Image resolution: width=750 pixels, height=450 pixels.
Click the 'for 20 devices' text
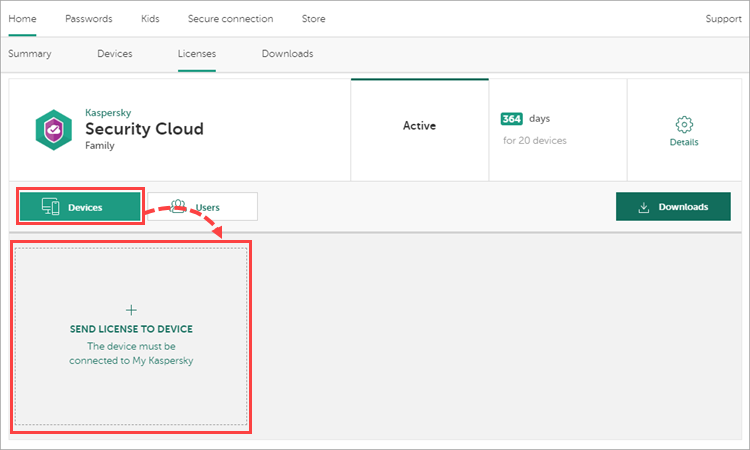[x=535, y=141]
